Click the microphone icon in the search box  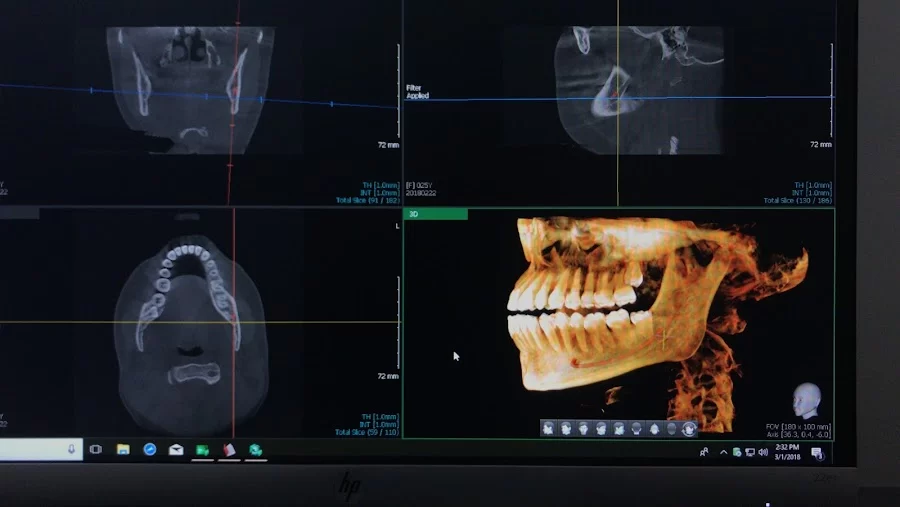click(71, 450)
